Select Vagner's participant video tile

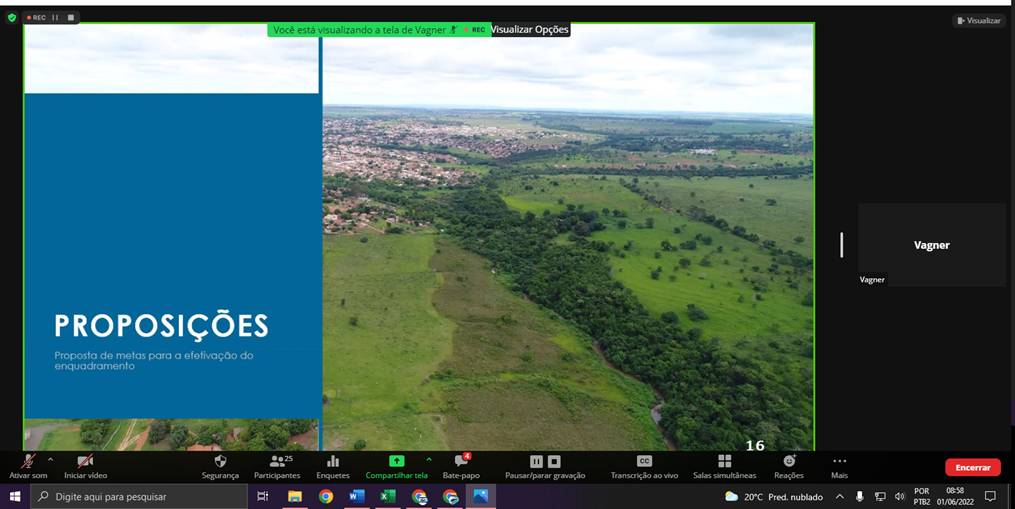(931, 245)
